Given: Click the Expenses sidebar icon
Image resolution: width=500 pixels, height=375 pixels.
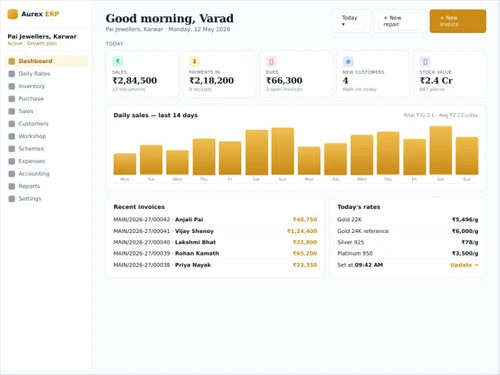Looking at the screenshot, I should 12,161.
